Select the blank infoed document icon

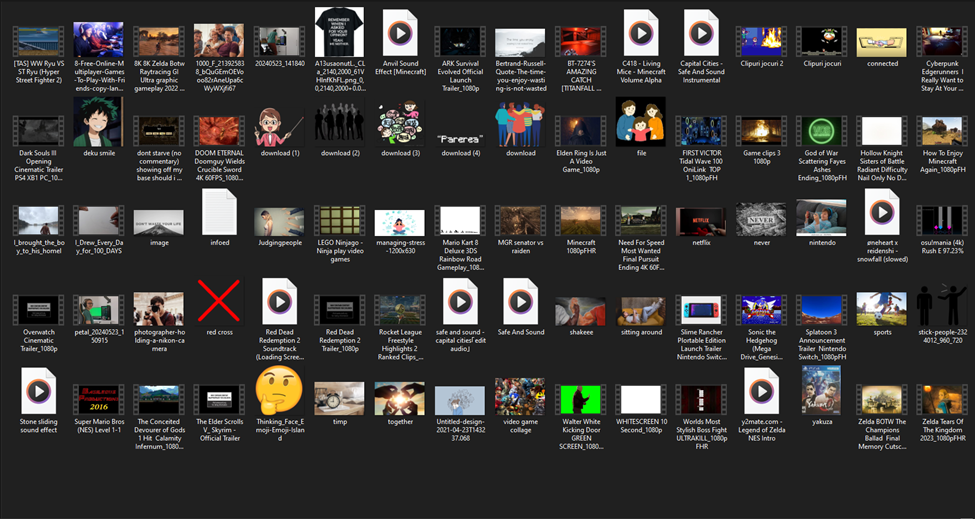click(219, 213)
